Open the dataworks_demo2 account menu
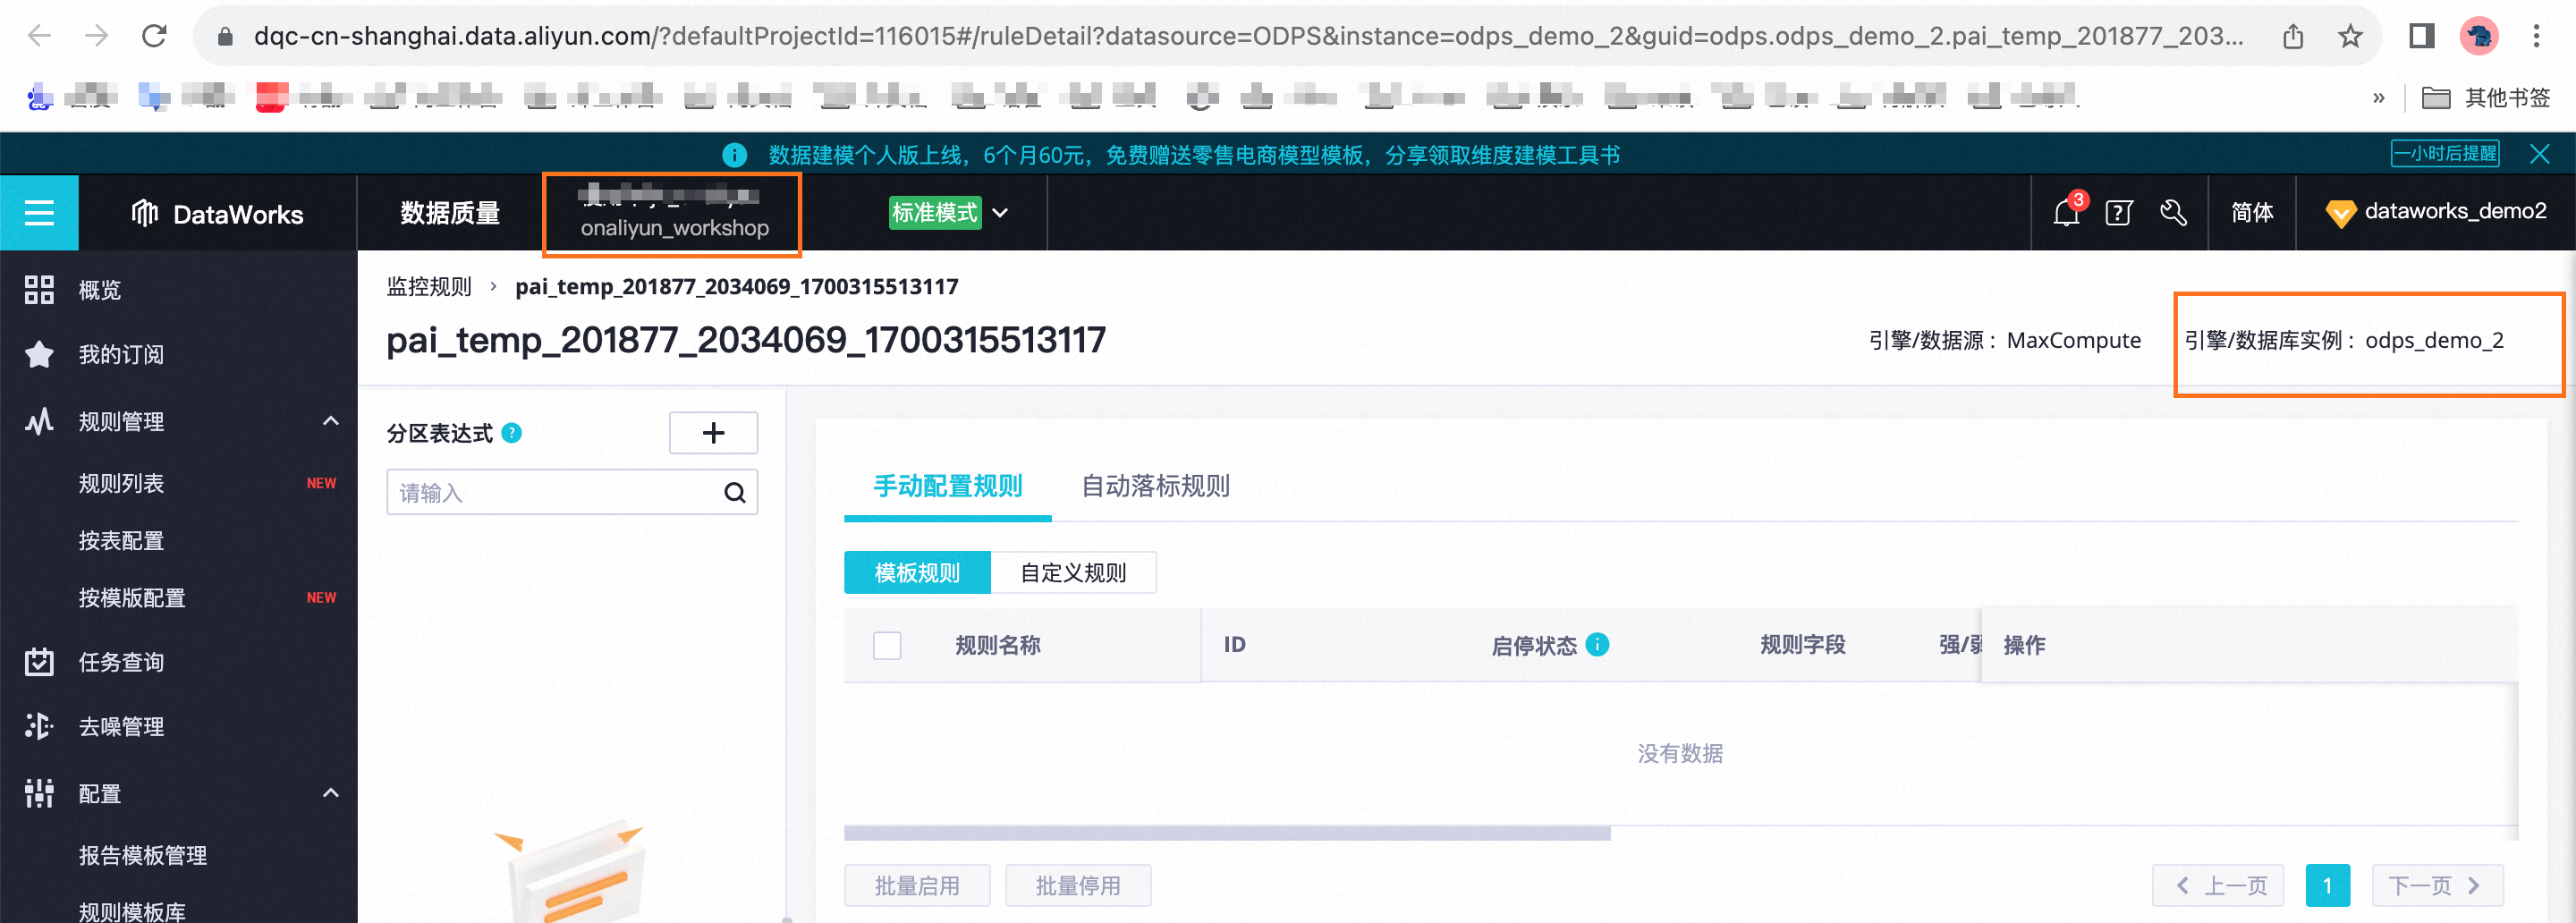The height and width of the screenshot is (923, 2576). pos(2436,212)
